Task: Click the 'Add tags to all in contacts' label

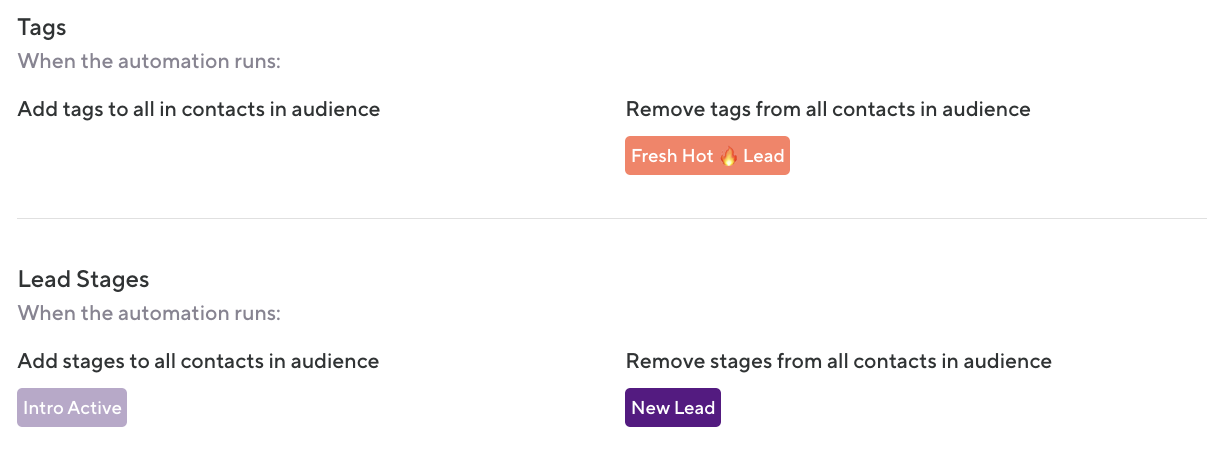Action: tap(199, 109)
